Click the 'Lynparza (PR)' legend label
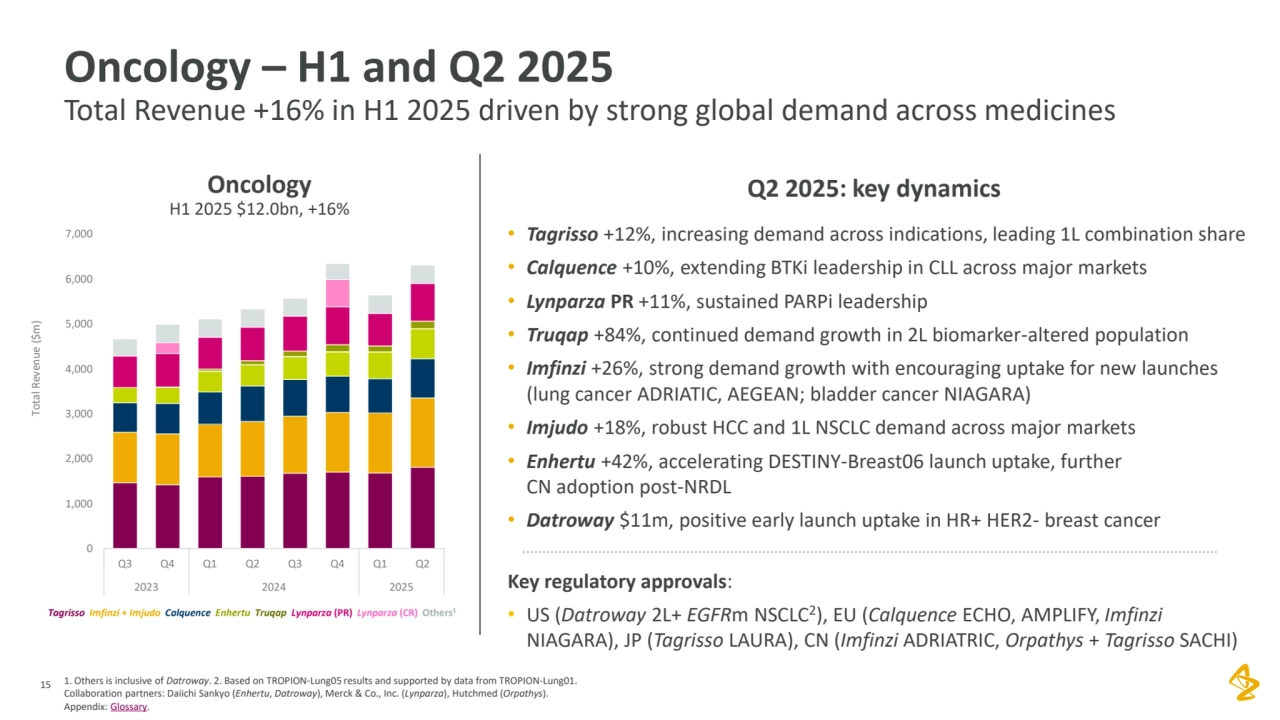 click(322, 613)
